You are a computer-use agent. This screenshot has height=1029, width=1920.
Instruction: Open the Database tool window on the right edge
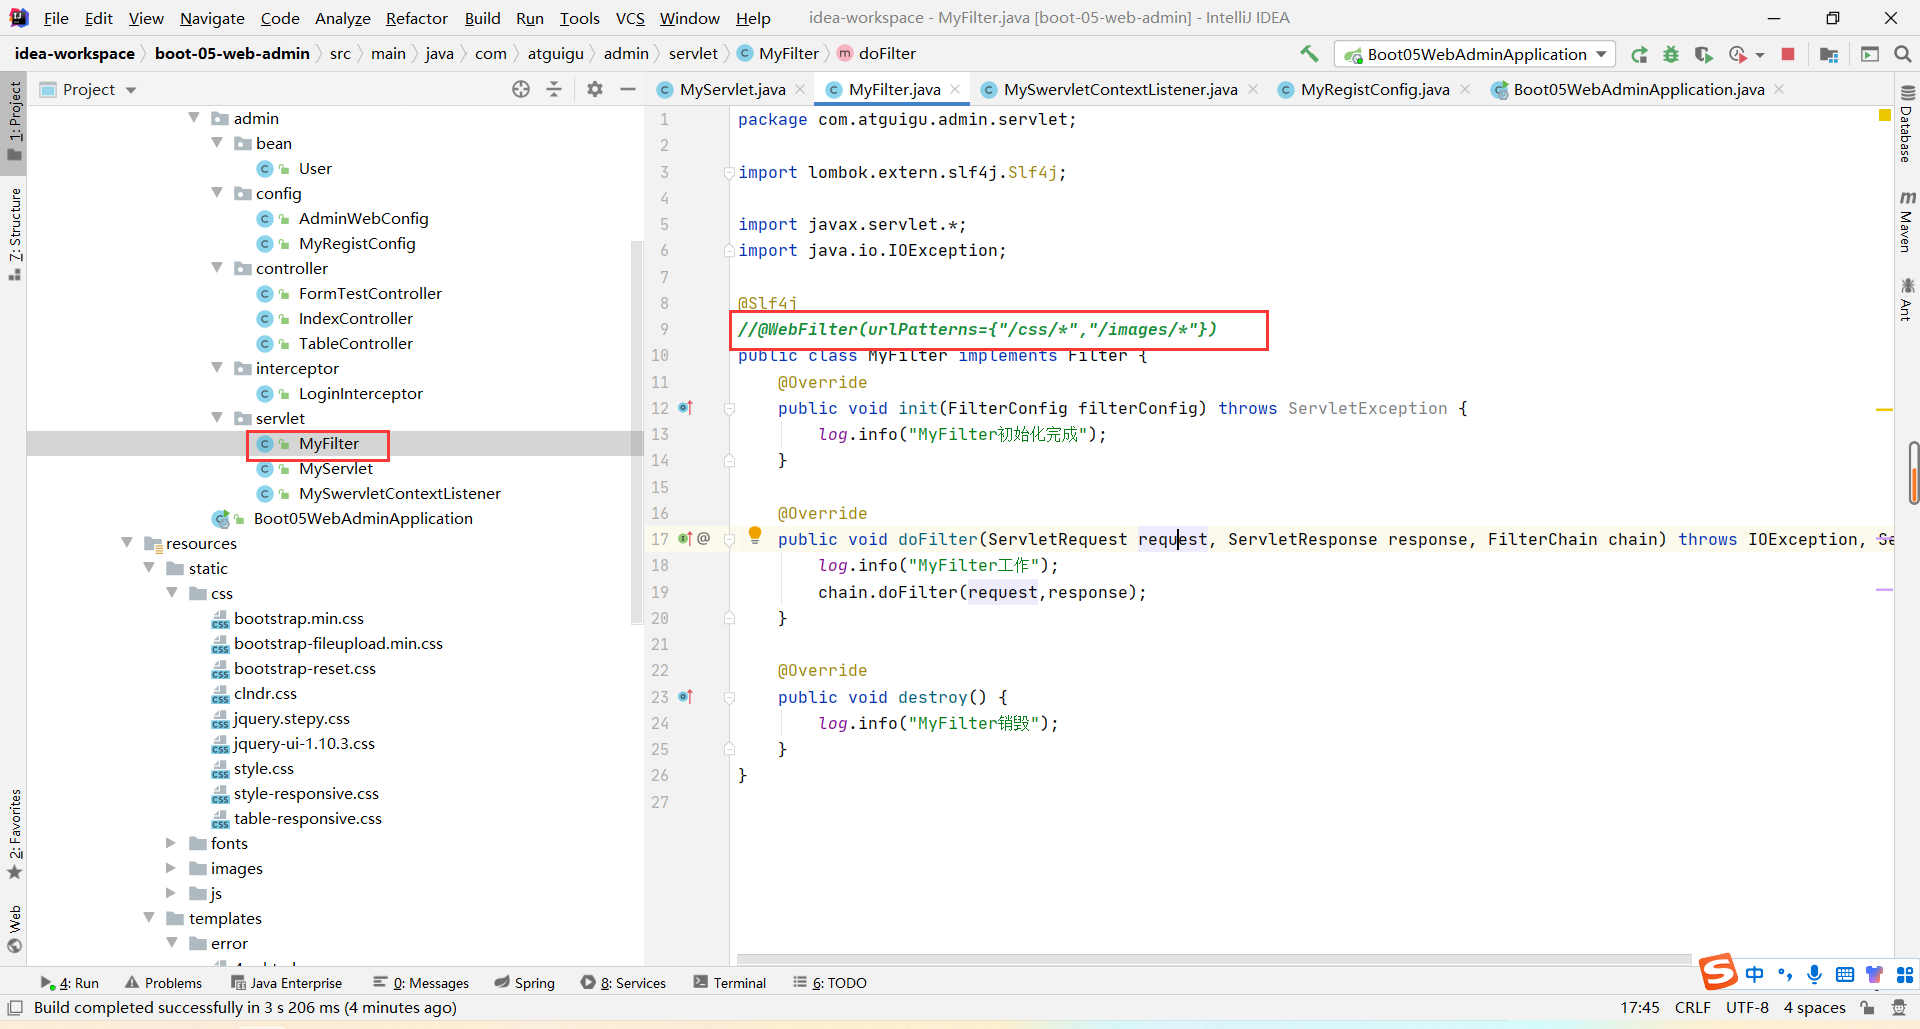(1907, 126)
